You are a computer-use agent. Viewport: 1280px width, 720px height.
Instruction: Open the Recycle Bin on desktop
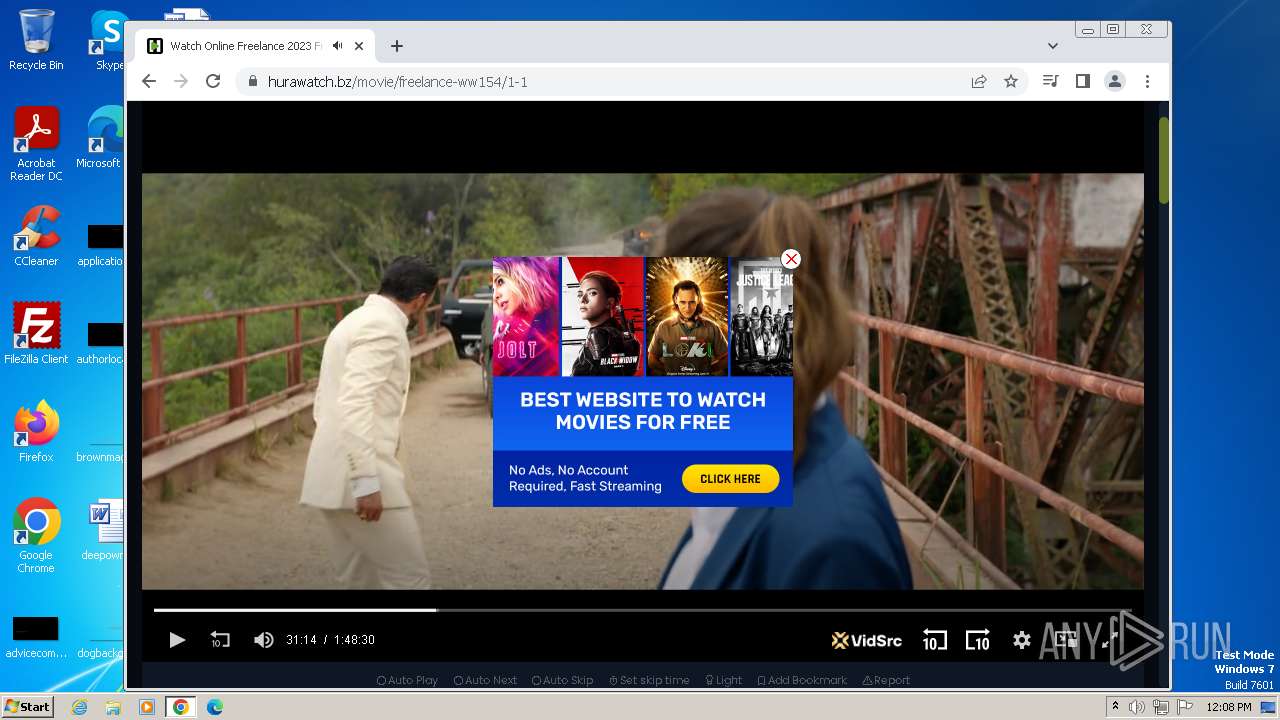click(x=36, y=41)
